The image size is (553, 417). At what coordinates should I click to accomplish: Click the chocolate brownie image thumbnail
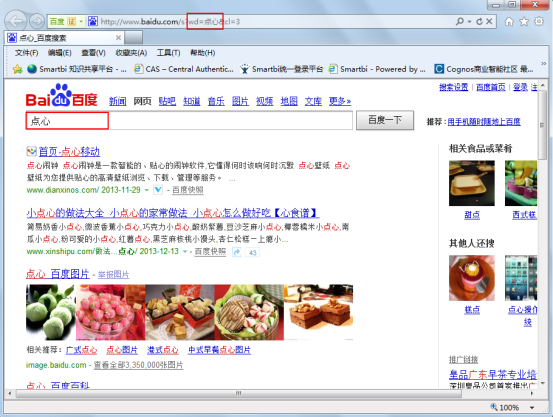point(318,312)
